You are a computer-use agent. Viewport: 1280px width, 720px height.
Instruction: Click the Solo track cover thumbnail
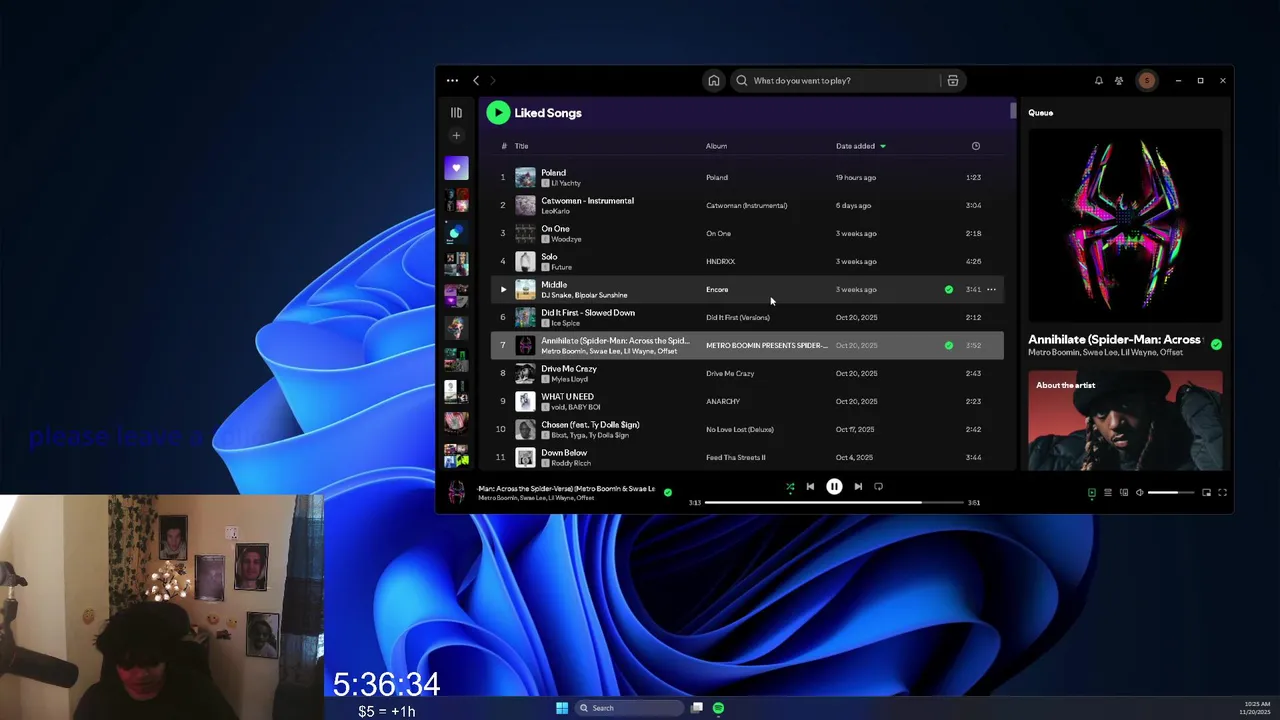tap(525, 261)
